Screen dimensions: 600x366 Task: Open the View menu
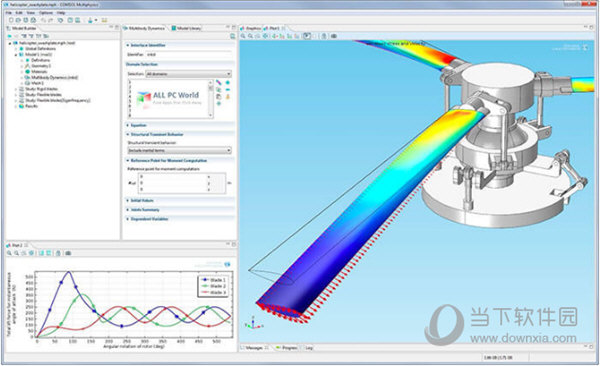pyautogui.click(x=31, y=13)
